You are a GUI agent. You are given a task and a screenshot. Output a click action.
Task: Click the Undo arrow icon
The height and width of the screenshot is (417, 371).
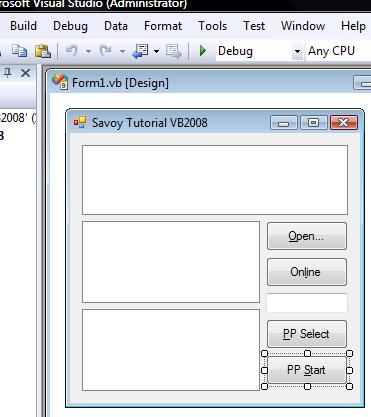(72, 51)
